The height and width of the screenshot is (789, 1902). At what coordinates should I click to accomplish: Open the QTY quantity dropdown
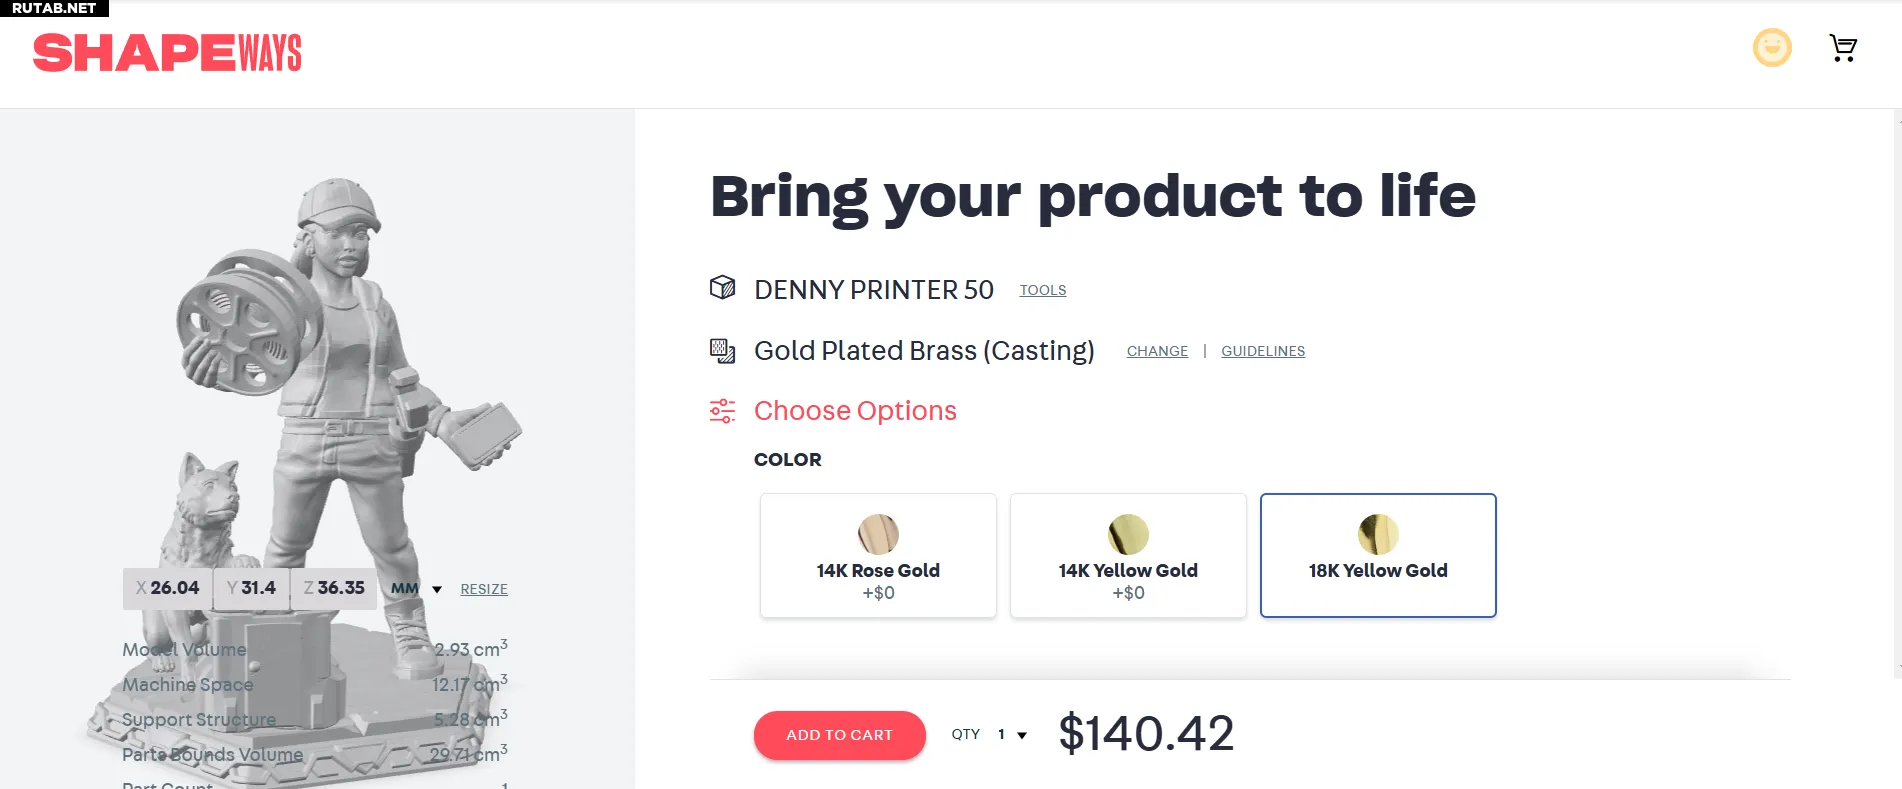[x=1012, y=735]
